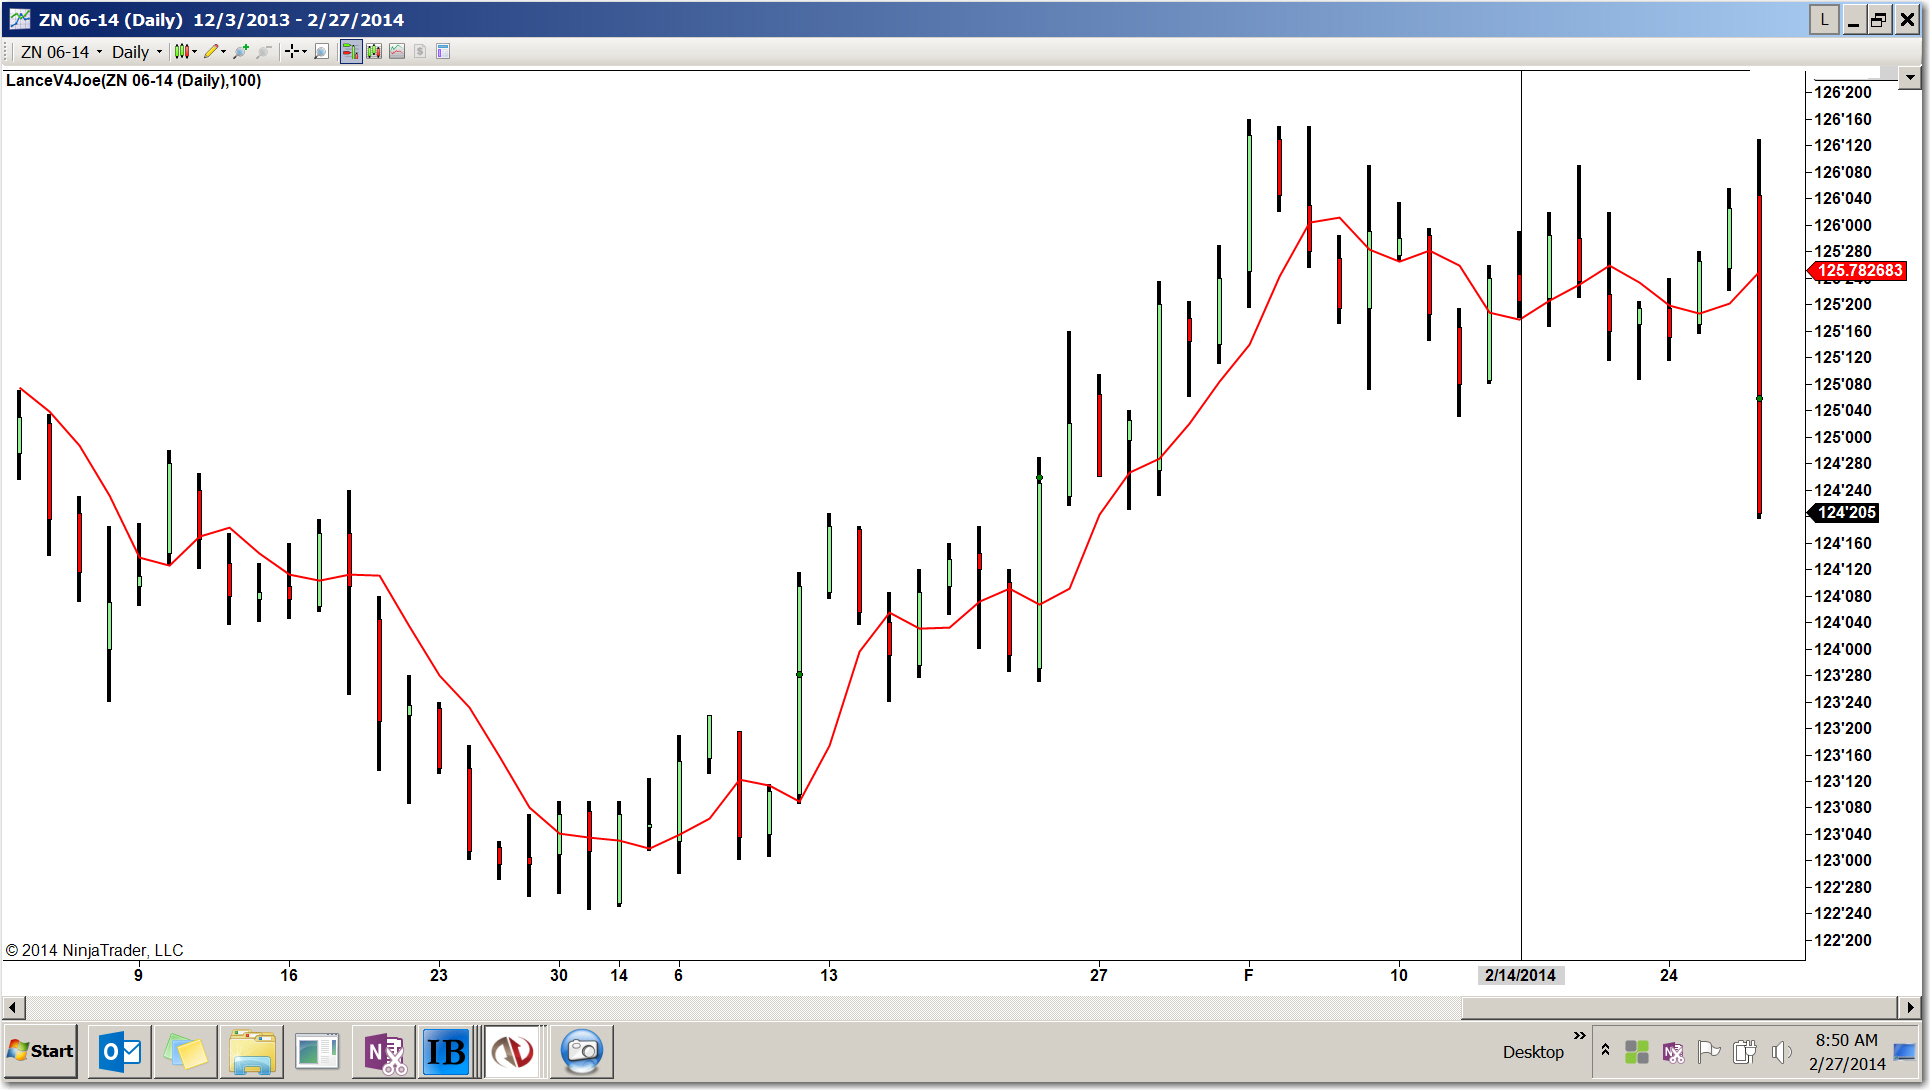Select the pencil drawing tools icon

tap(213, 51)
